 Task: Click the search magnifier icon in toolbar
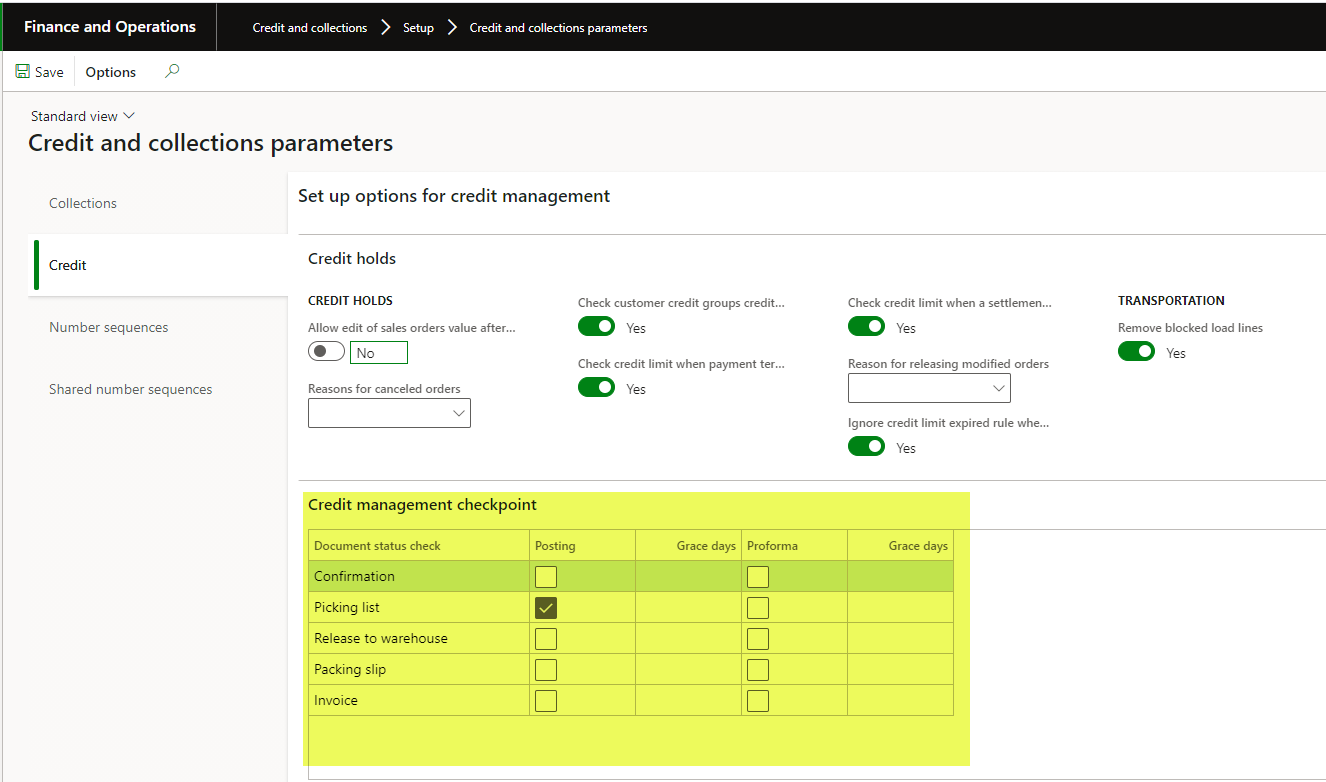172,71
